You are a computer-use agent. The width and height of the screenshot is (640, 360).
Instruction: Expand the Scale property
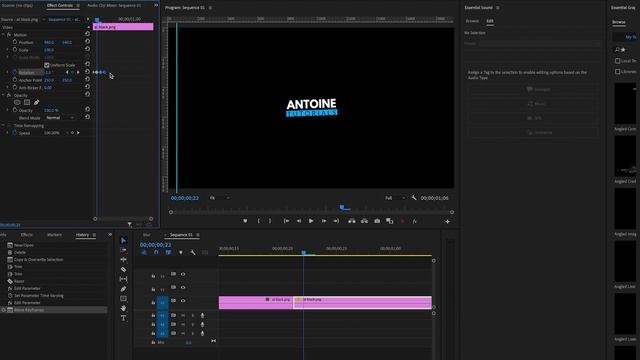point(7,50)
